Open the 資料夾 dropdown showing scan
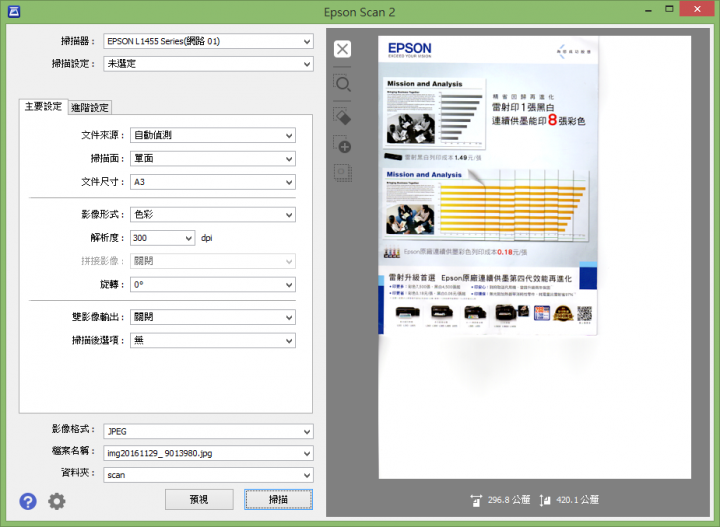The height and width of the screenshot is (527, 720). pyautogui.click(x=208, y=475)
